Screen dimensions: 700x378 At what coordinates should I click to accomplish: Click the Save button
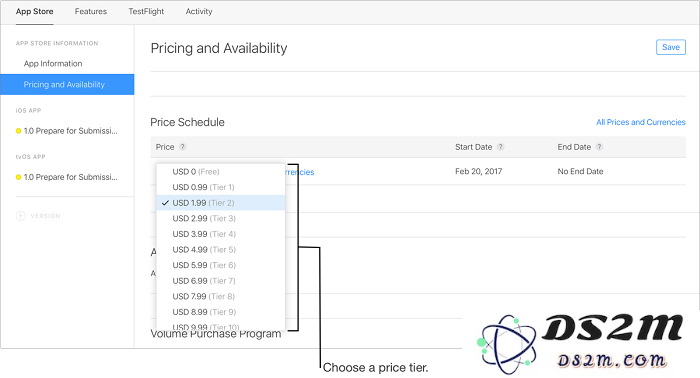671,47
